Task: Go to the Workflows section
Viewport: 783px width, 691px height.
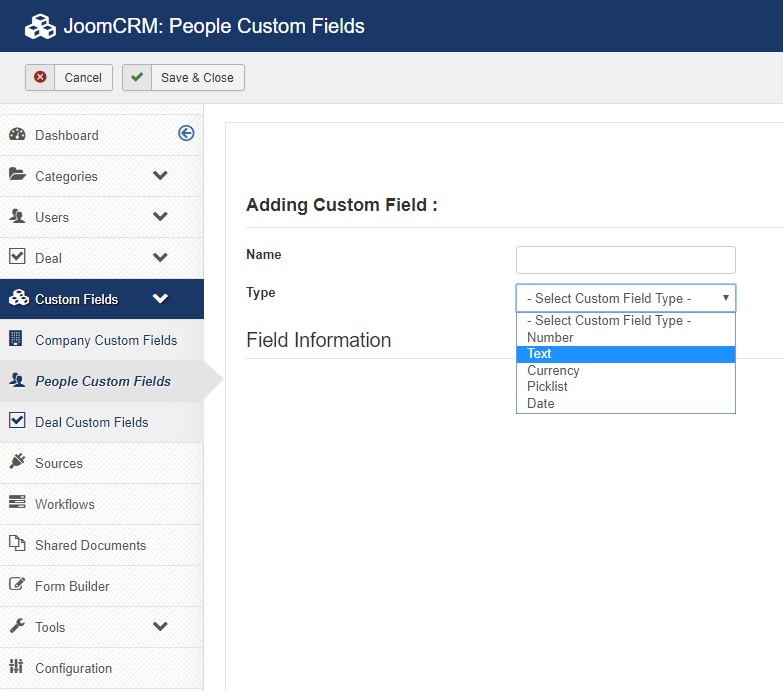Action: 102,504
